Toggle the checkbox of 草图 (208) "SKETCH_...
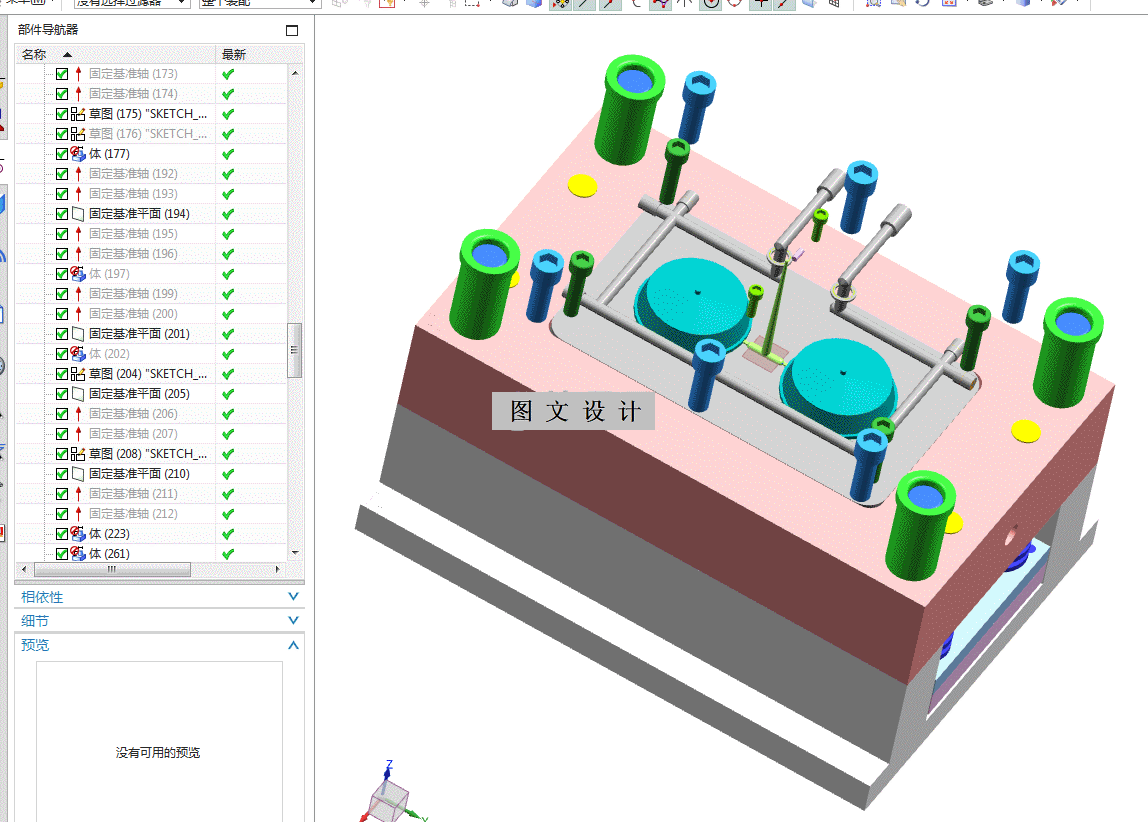1148x822 pixels. (x=62, y=454)
